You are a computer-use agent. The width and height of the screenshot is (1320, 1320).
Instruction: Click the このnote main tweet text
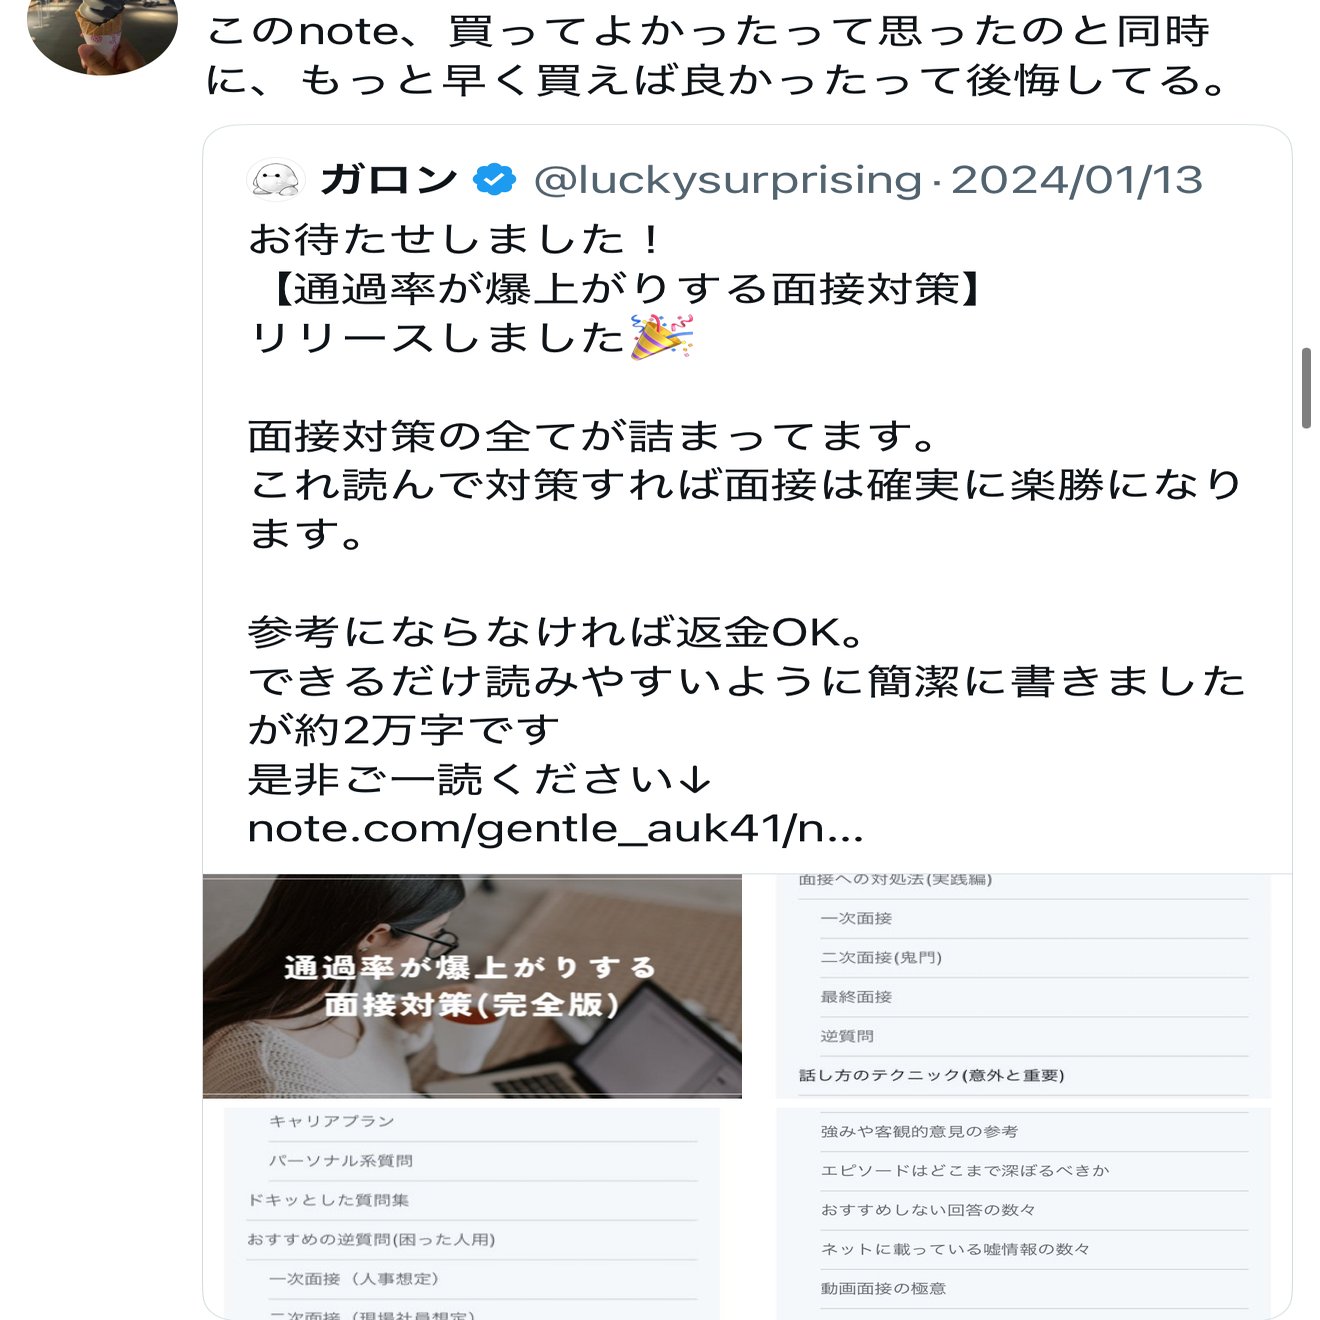click(x=717, y=55)
